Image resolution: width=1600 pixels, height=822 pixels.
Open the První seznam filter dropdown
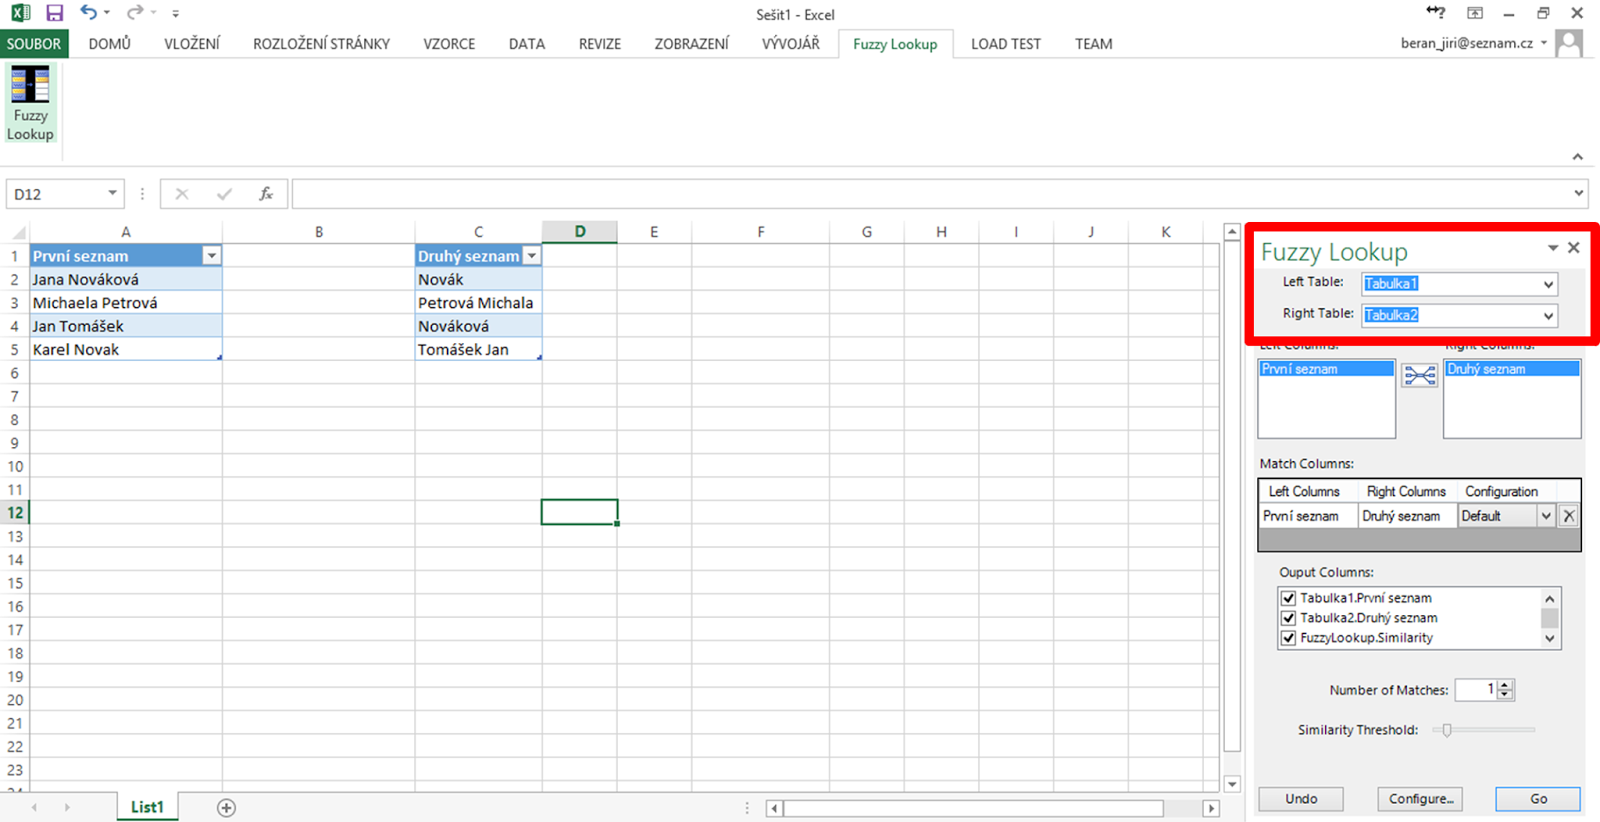[212, 256]
